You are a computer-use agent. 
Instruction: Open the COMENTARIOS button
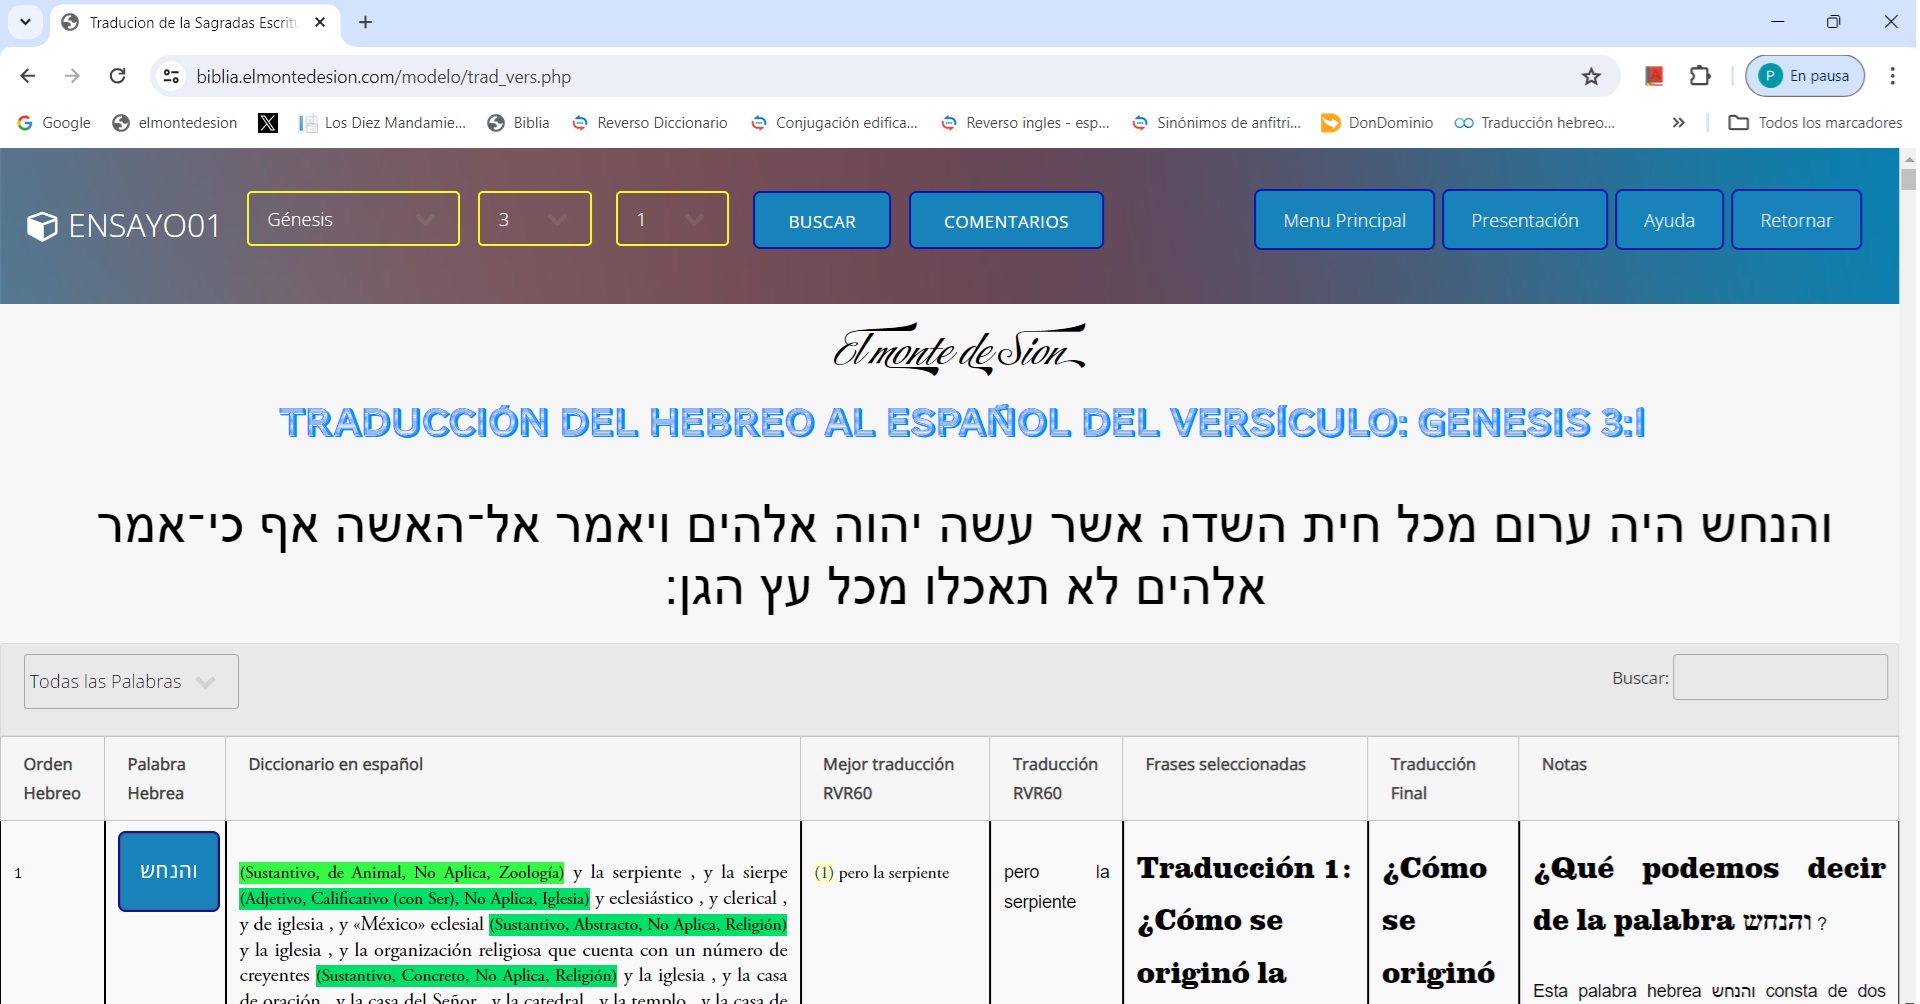[1006, 221]
